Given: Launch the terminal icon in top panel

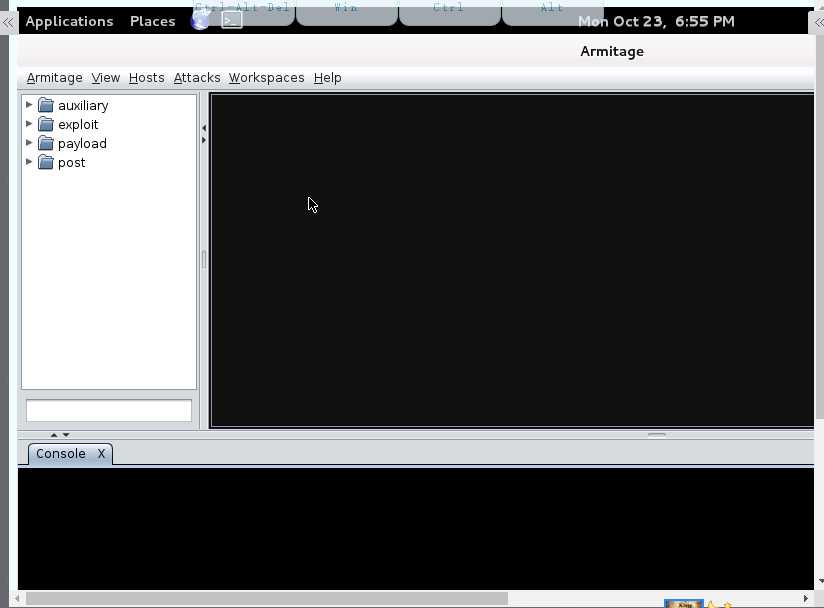Looking at the screenshot, I should [x=232, y=20].
